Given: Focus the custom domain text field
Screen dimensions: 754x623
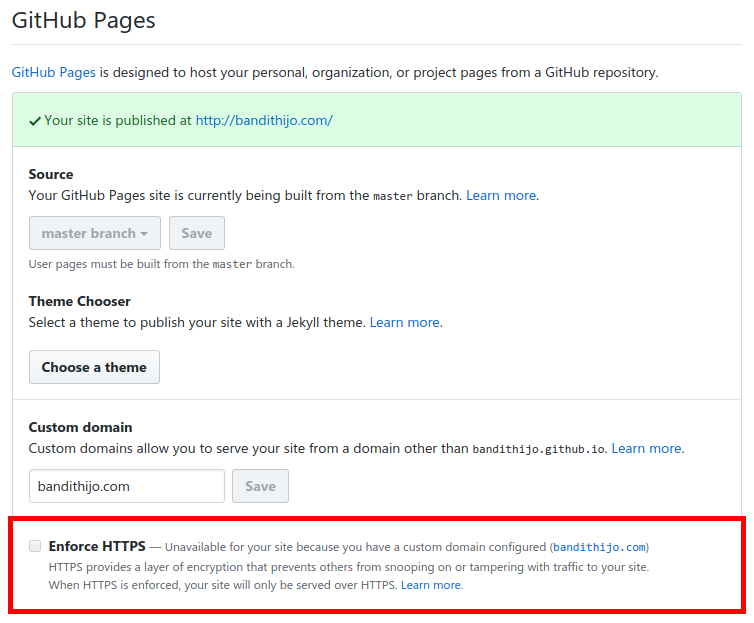Looking at the screenshot, I should (x=126, y=486).
